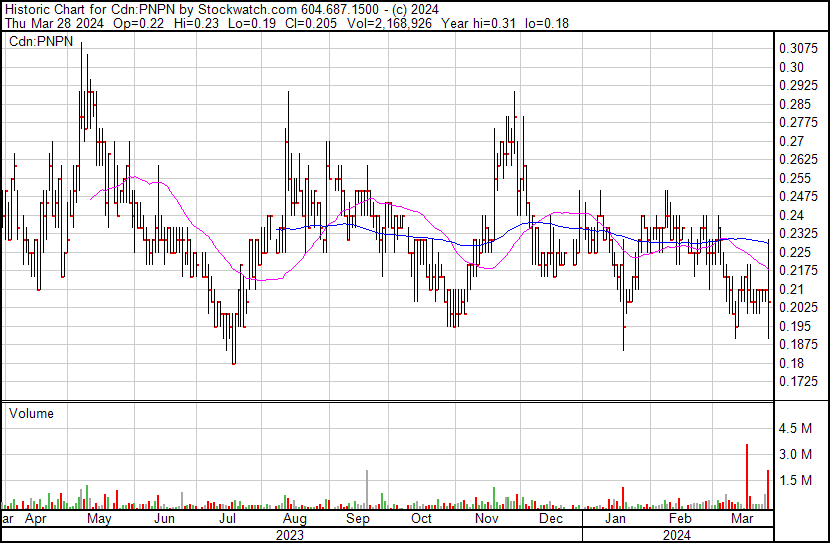Screen dimensions: 830x543
Task: Click the tall gray volume bar in September
Action: tap(367, 490)
